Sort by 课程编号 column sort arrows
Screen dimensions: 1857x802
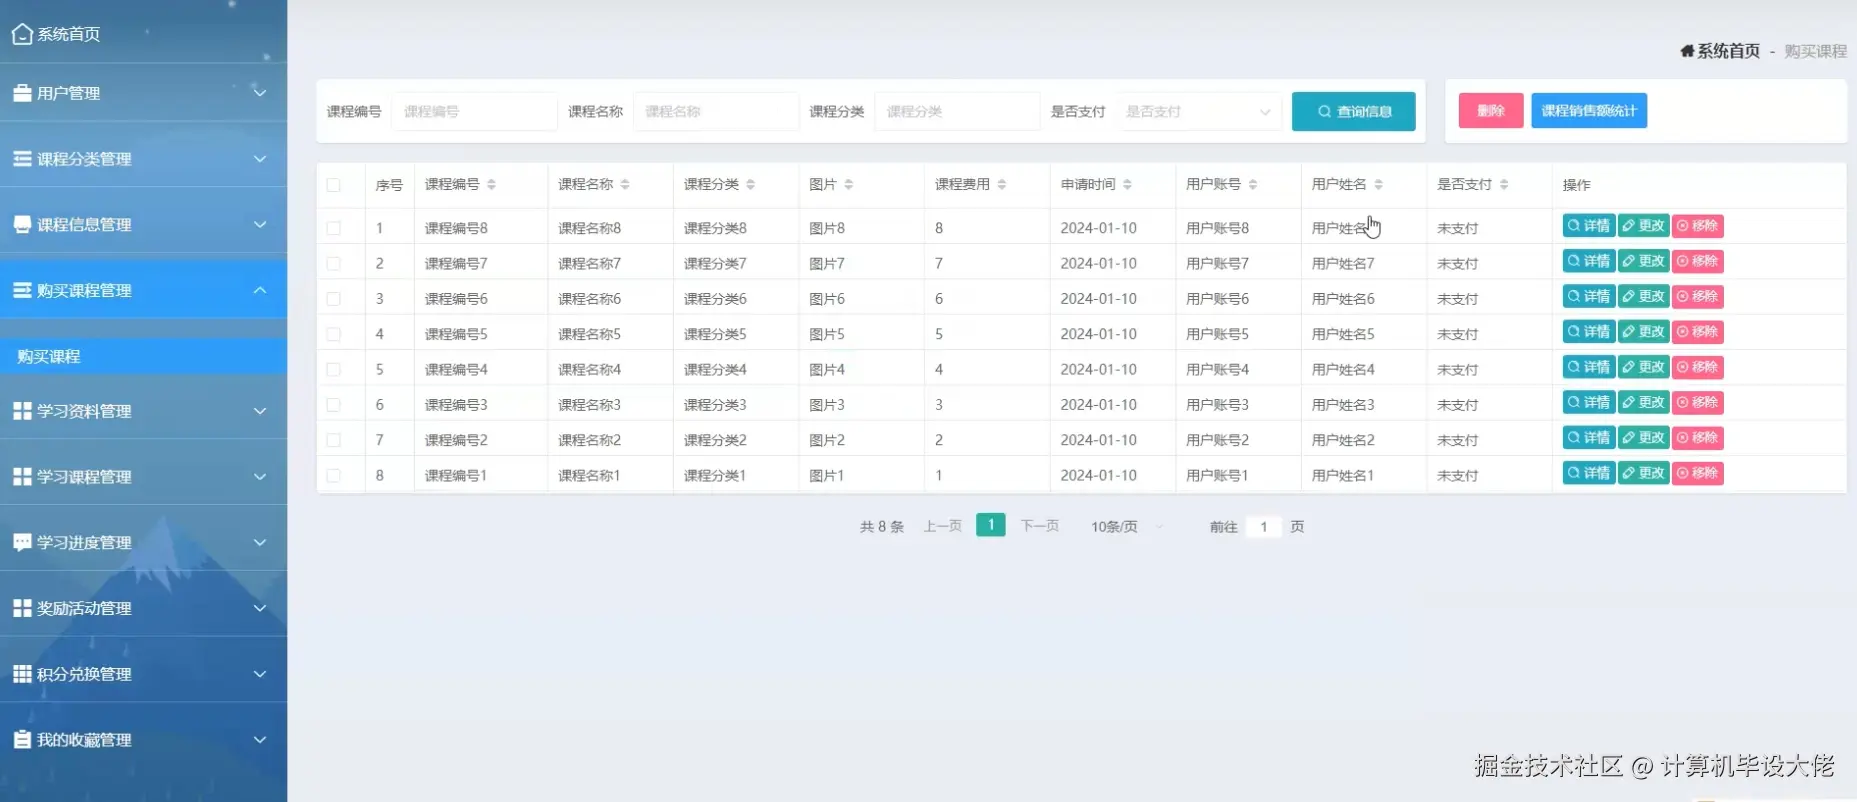coord(491,185)
